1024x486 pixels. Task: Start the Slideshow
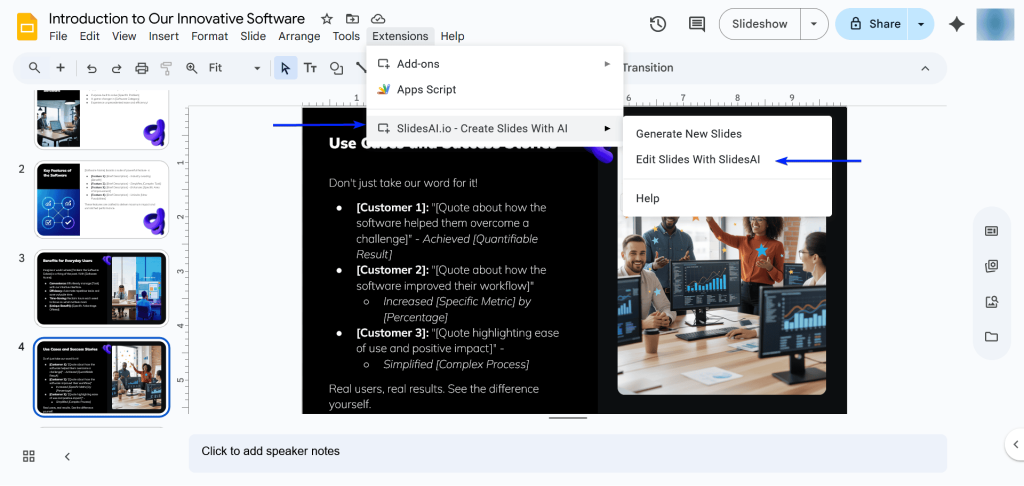(x=760, y=24)
